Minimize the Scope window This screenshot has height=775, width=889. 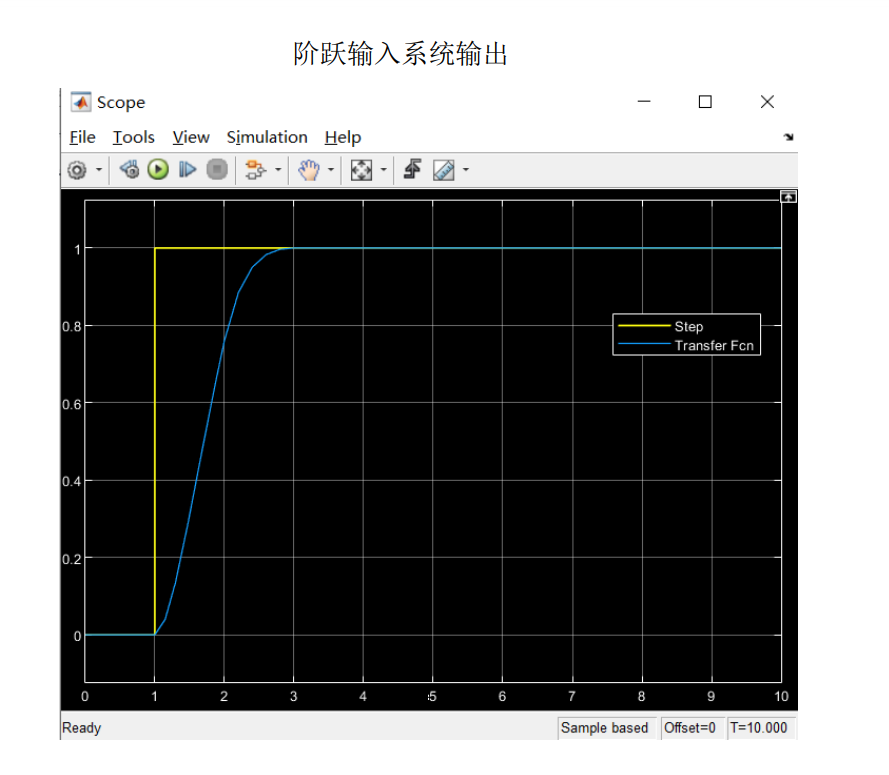tap(644, 101)
